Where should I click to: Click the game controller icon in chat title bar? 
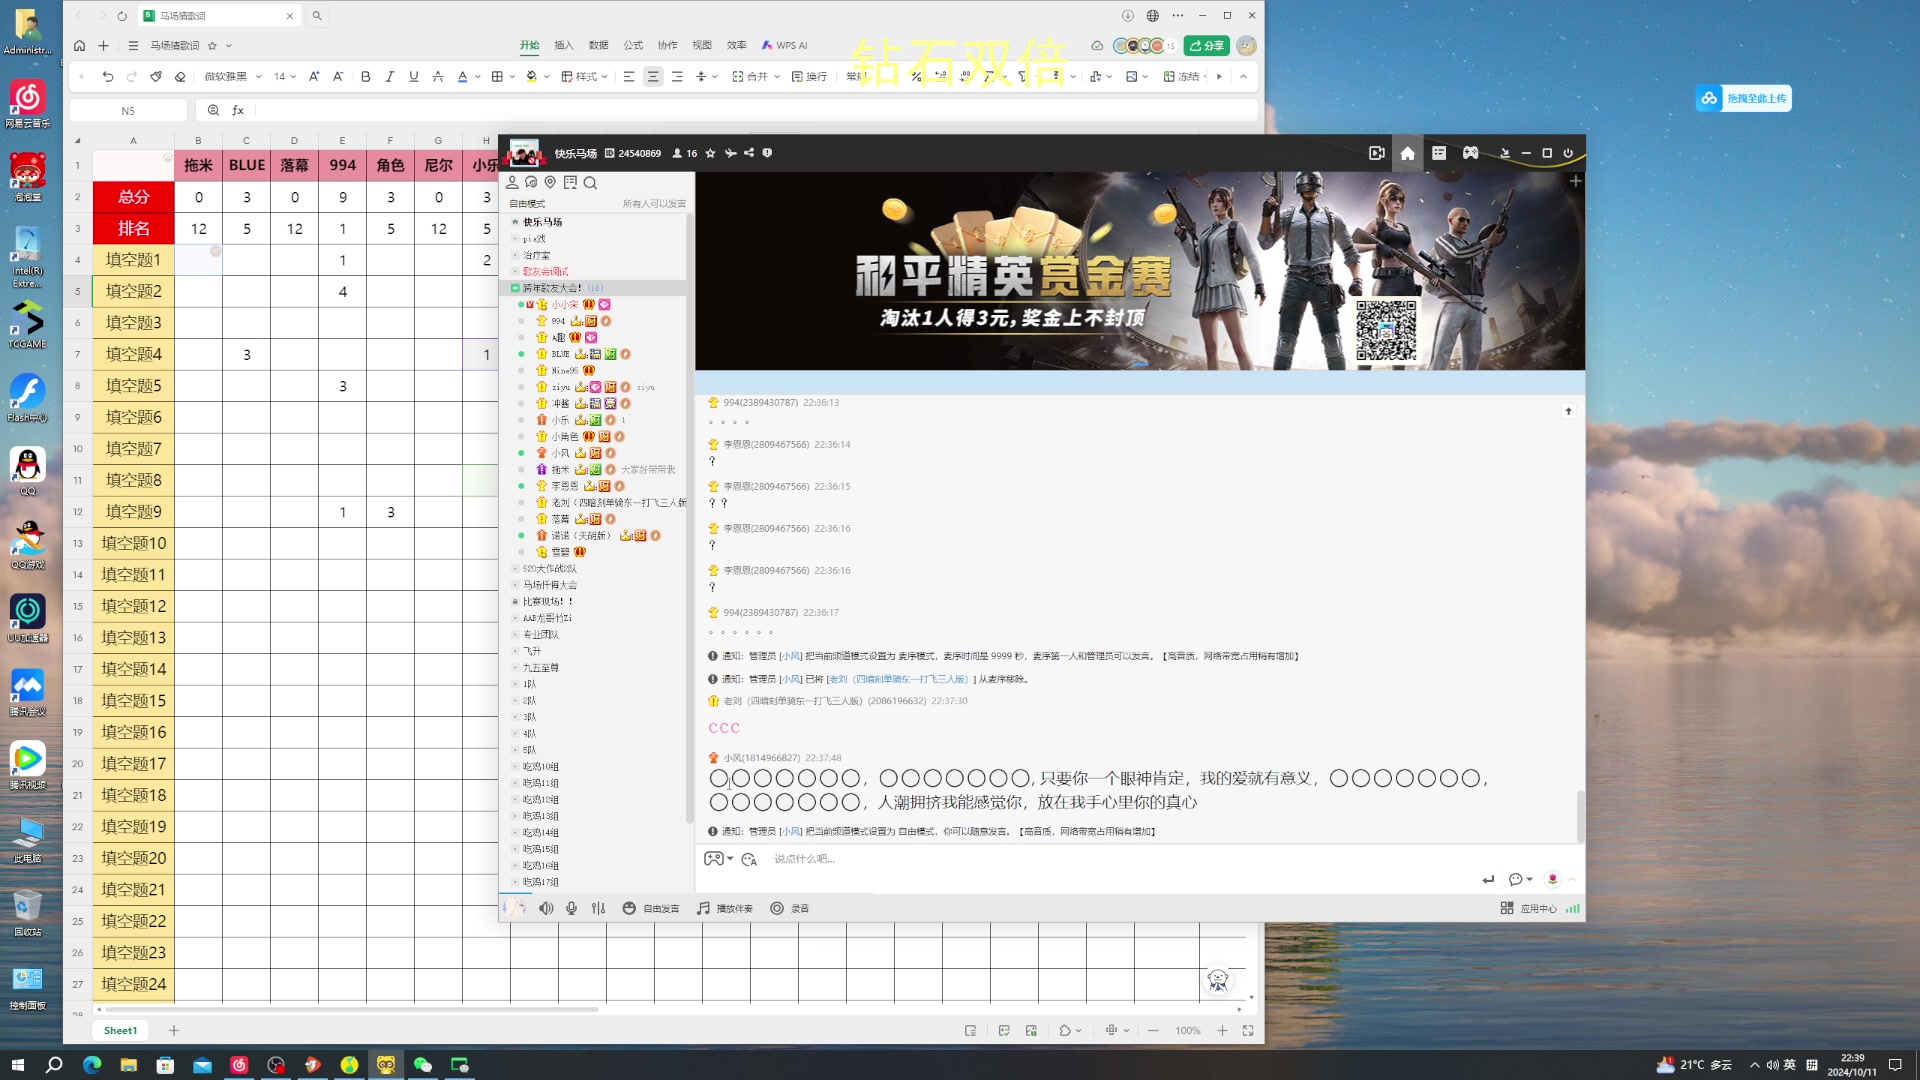point(1470,153)
